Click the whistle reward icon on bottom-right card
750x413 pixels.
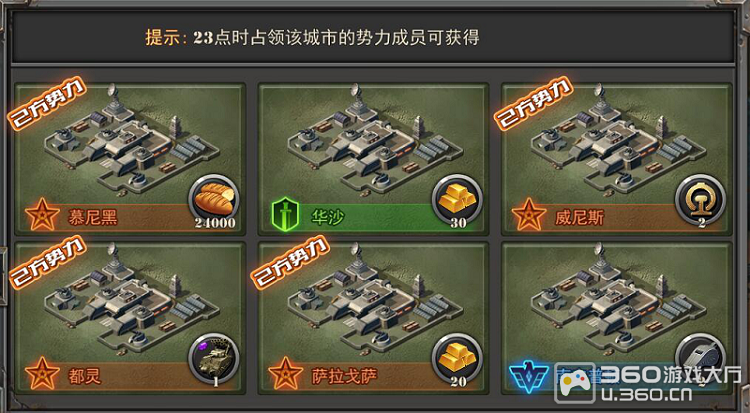coord(700,357)
